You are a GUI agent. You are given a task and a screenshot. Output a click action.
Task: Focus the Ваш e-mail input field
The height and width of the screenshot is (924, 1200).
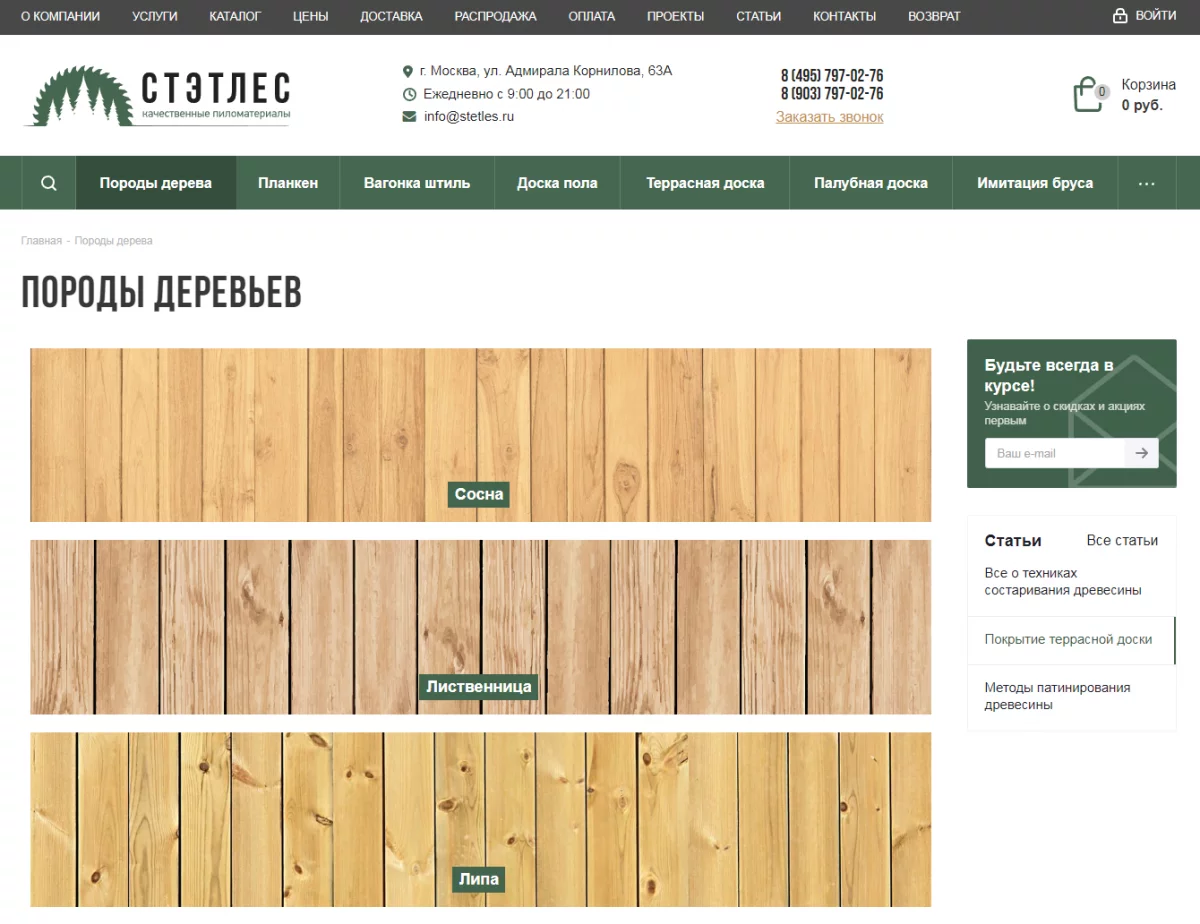pos(1055,453)
